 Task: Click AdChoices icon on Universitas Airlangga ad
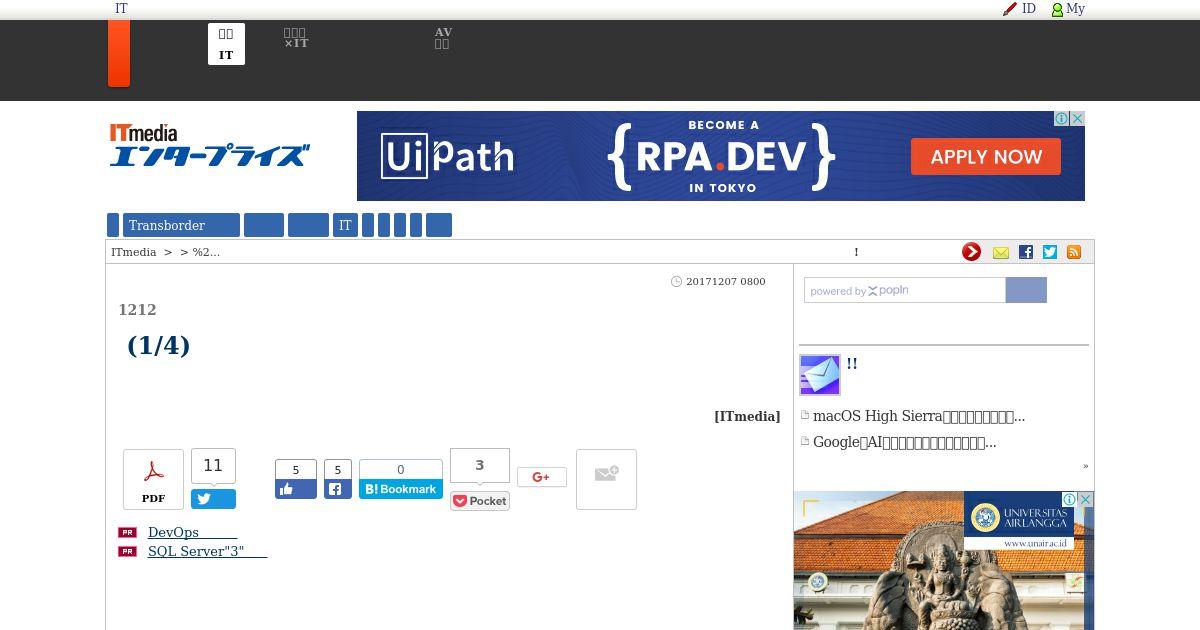pos(1070,499)
